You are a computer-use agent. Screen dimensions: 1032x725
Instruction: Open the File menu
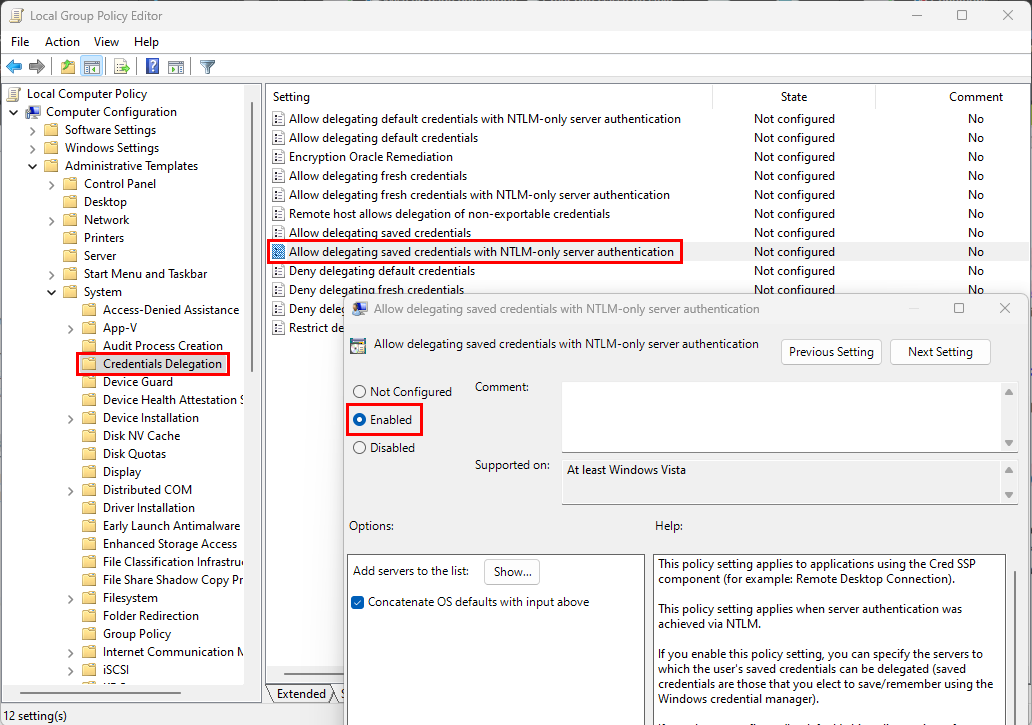[x=20, y=42]
